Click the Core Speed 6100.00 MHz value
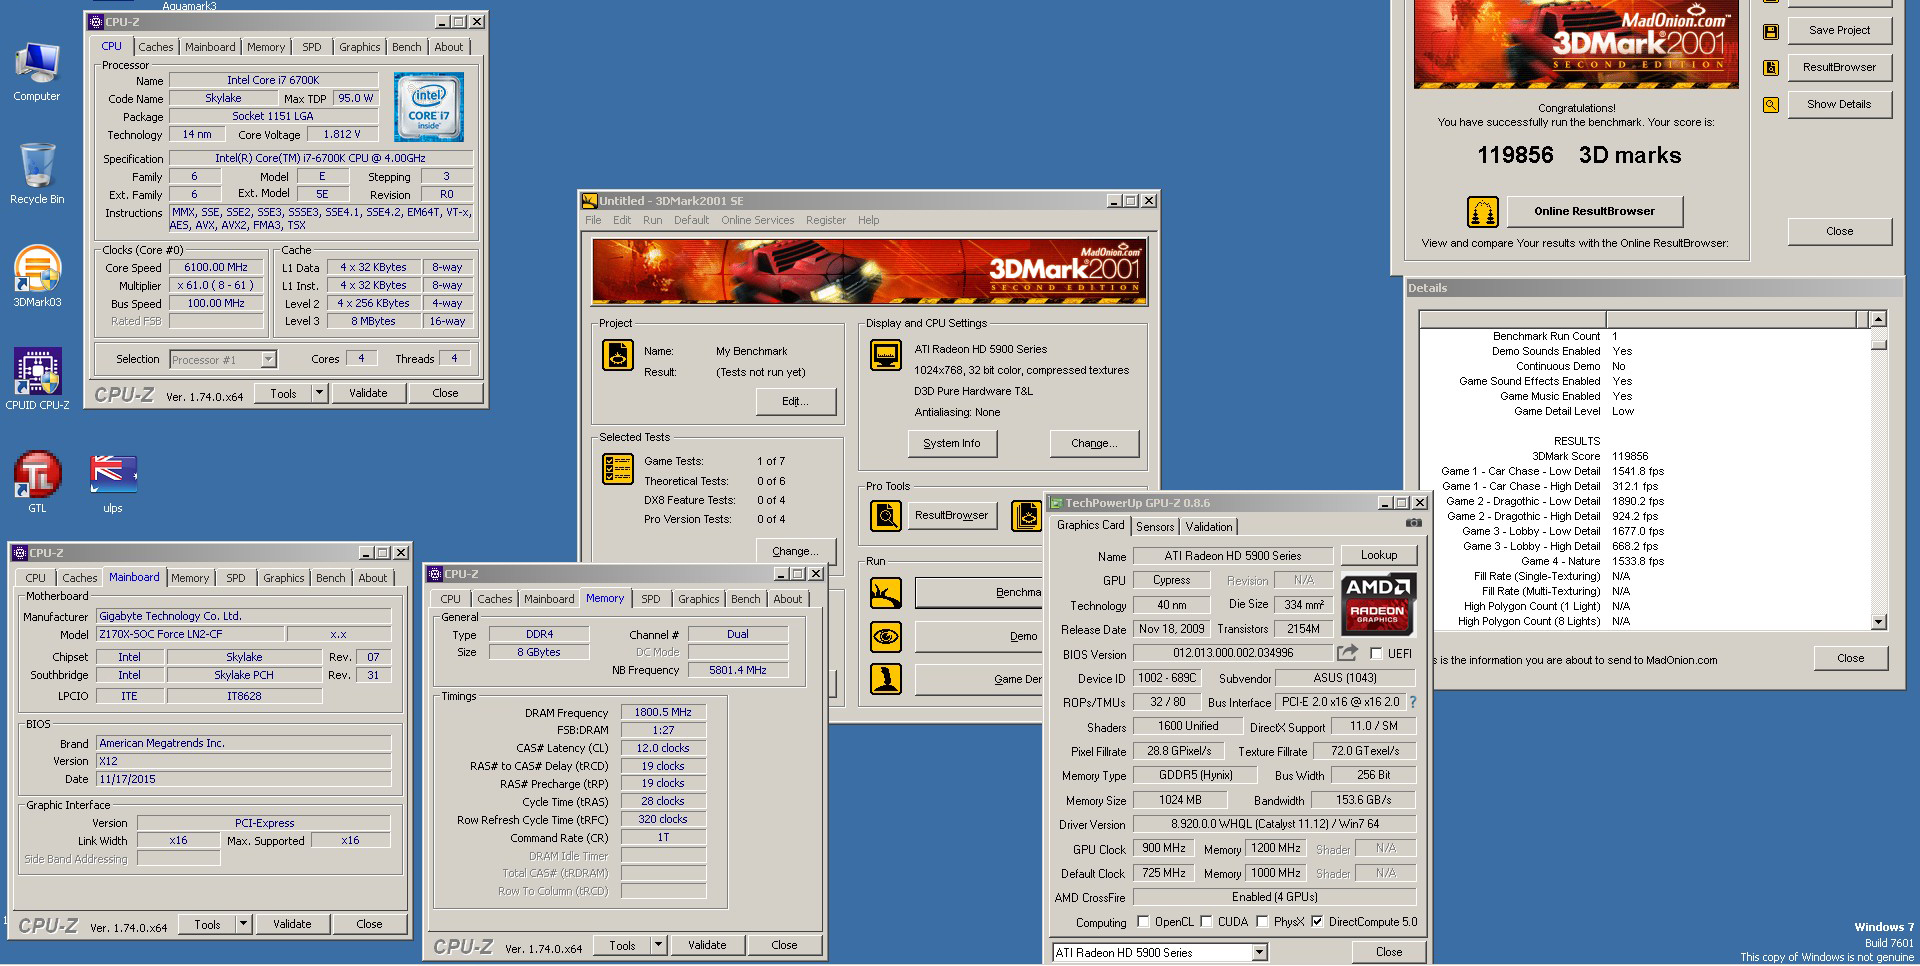This screenshot has height=966, width=1920. coord(216,267)
